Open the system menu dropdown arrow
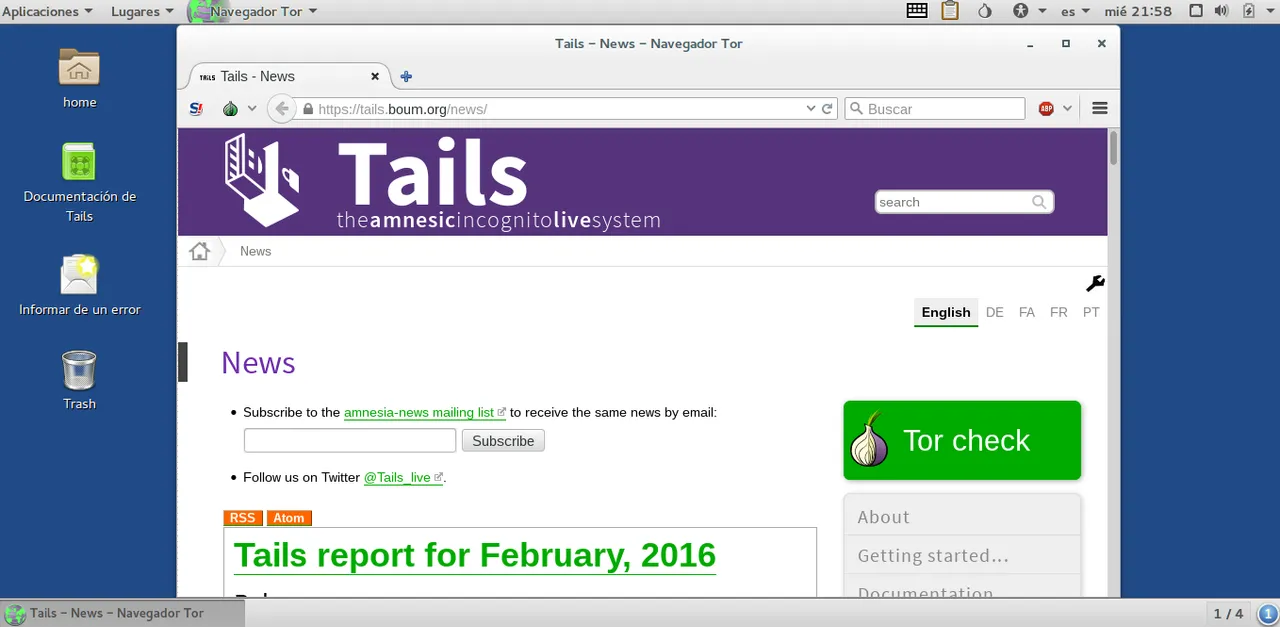 tap(1269, 11)
